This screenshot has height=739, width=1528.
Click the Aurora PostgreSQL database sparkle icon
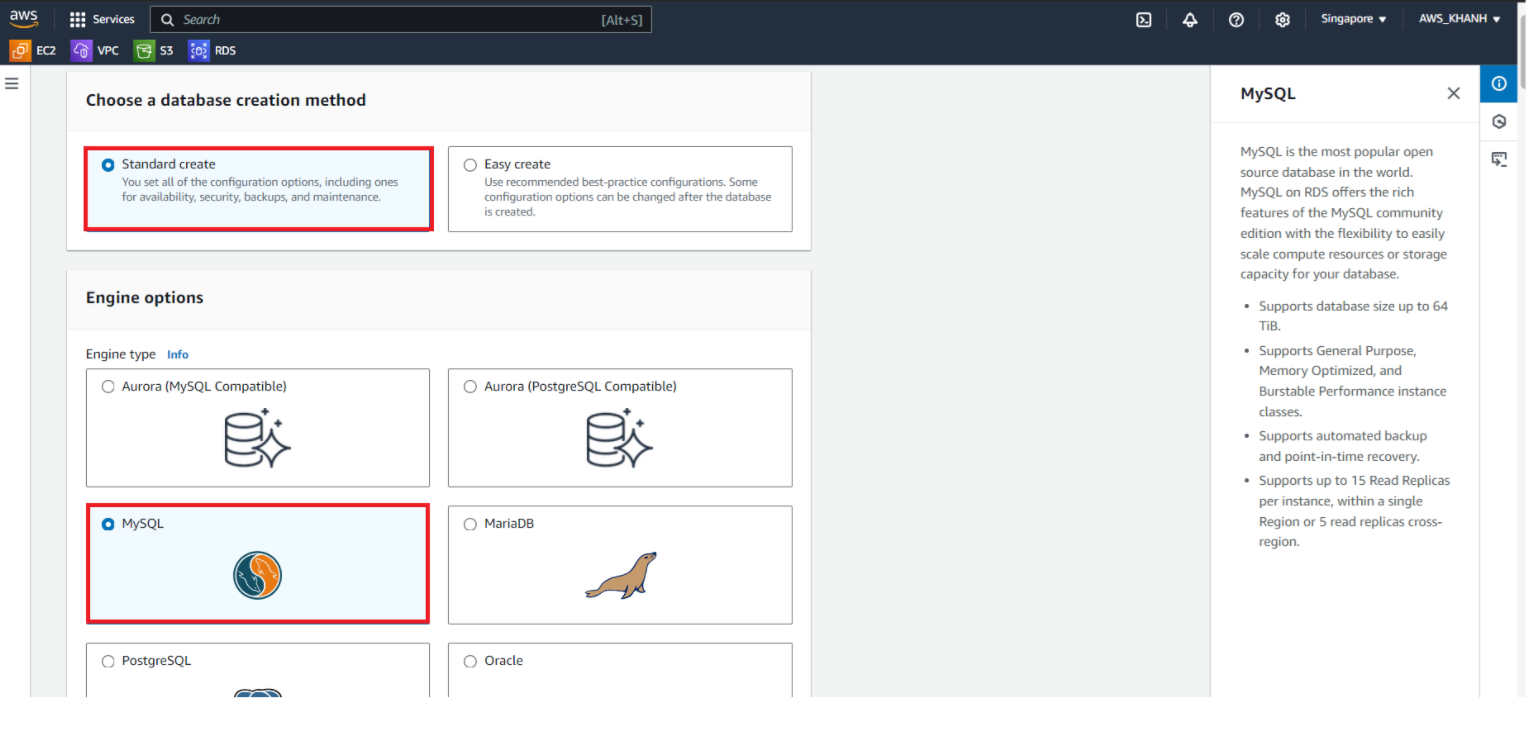click(620, 438)
